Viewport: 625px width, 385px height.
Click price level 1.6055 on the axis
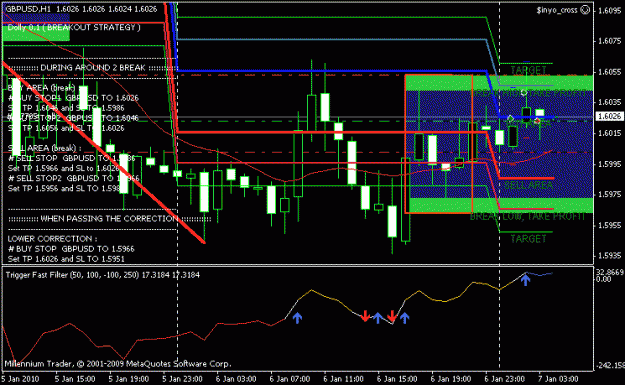point(610,72)
